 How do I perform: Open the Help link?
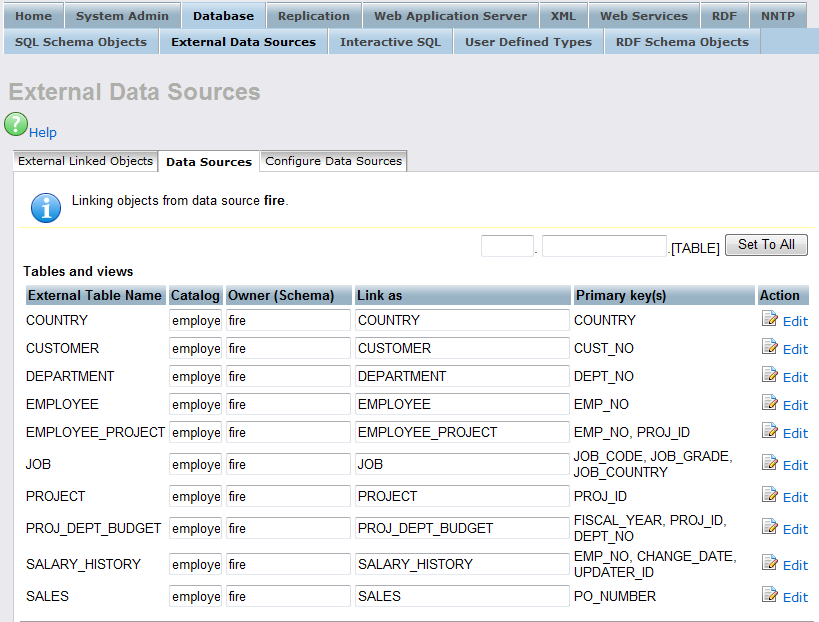point(43,132)
